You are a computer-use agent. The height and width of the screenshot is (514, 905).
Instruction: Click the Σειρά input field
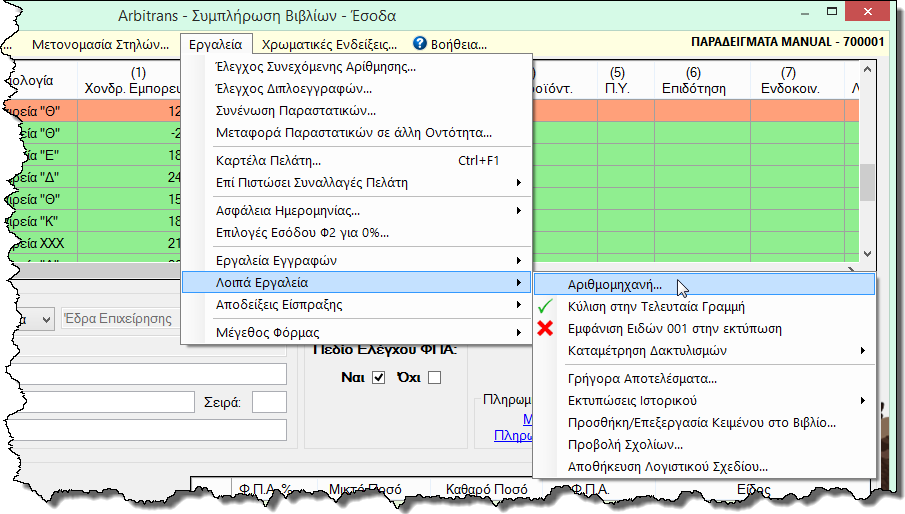point(269,402)
